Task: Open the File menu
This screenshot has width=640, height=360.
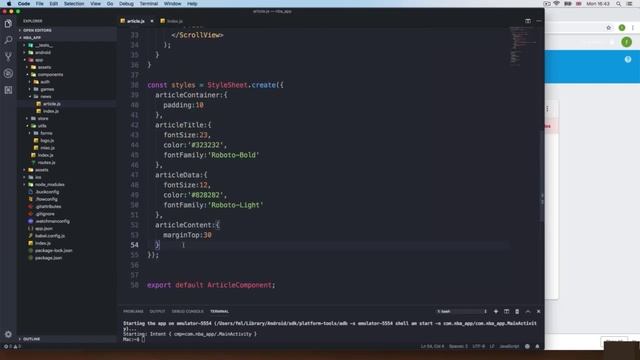Action: click(39, 4)
